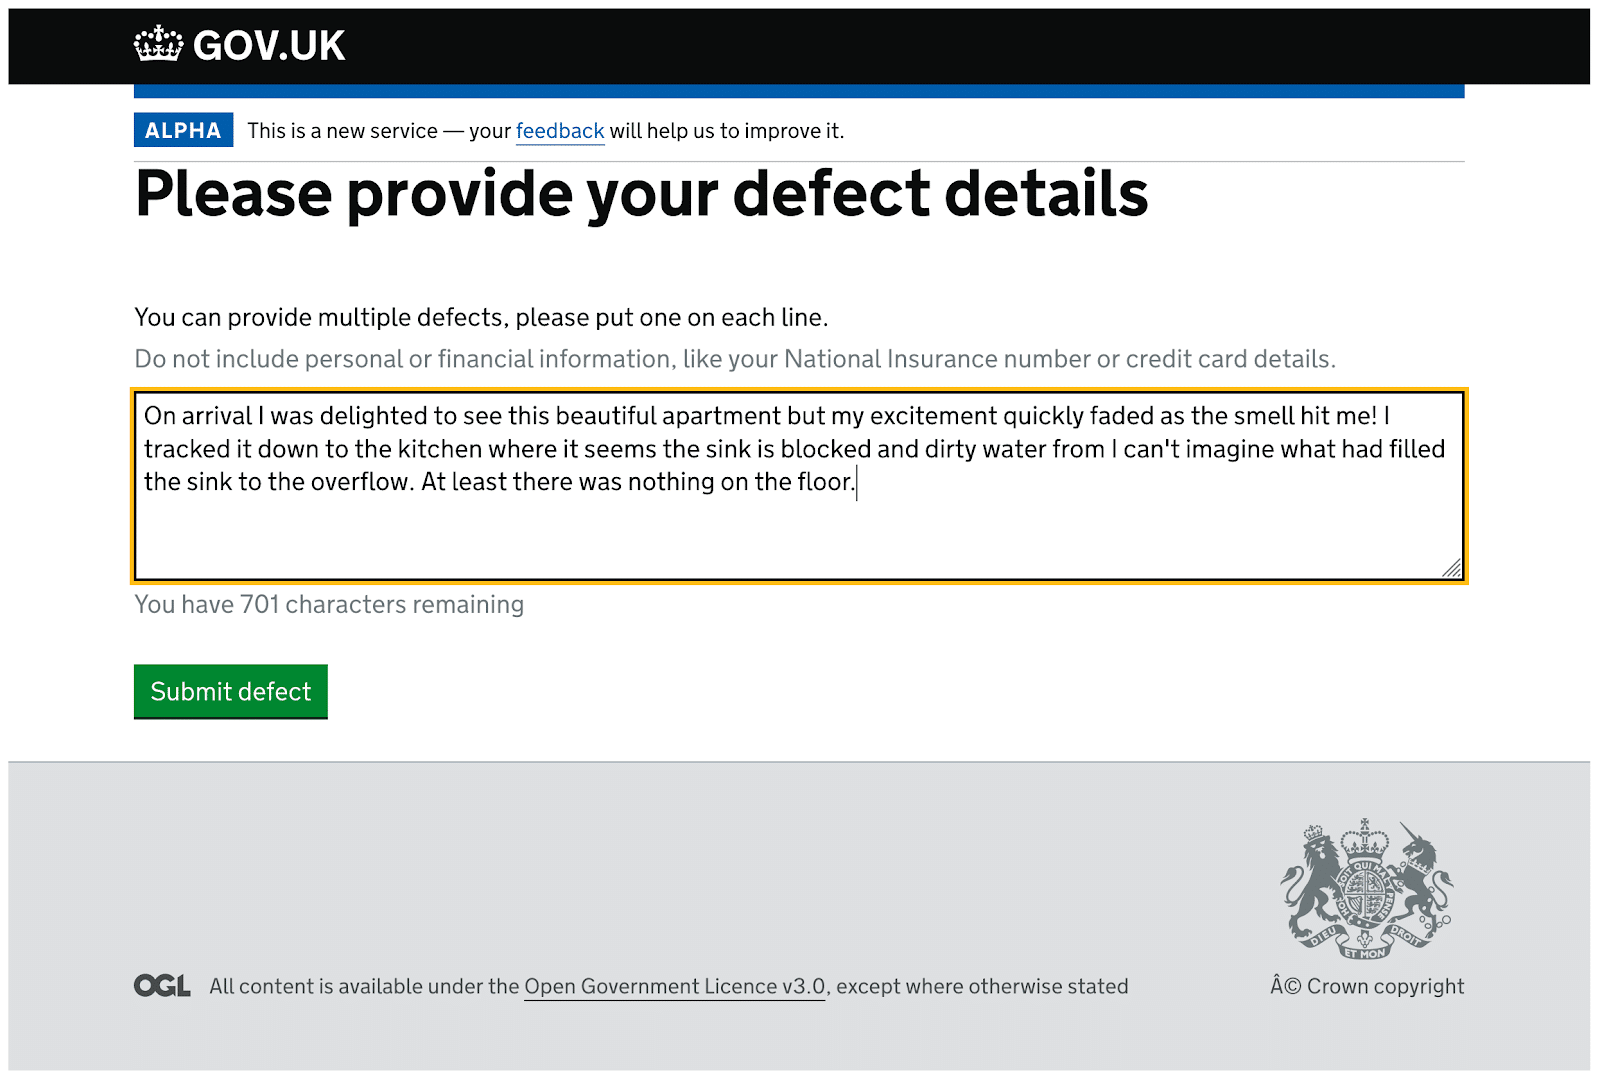Screen dimensions: 1600x1083
Task: Click the OGL logo in the footer
Action: coord(162,986)
